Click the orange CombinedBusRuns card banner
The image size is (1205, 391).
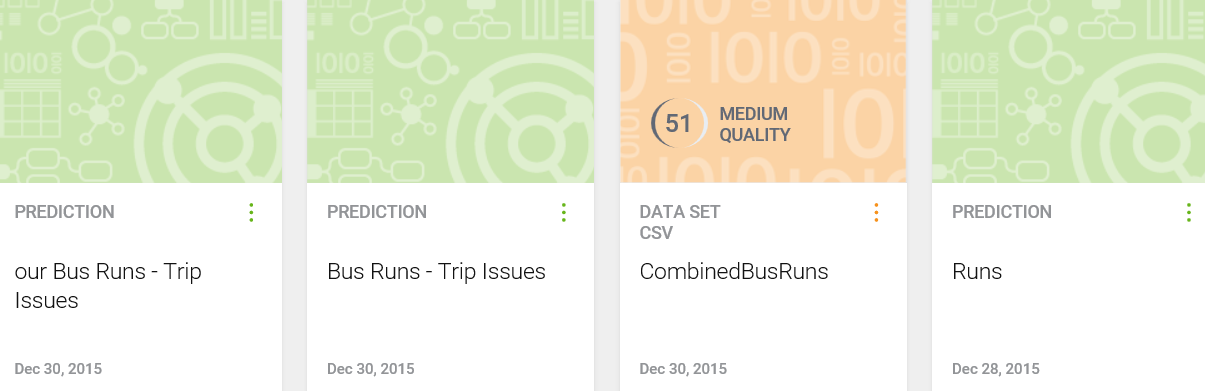pyautogui.click(x=763, y=91)
